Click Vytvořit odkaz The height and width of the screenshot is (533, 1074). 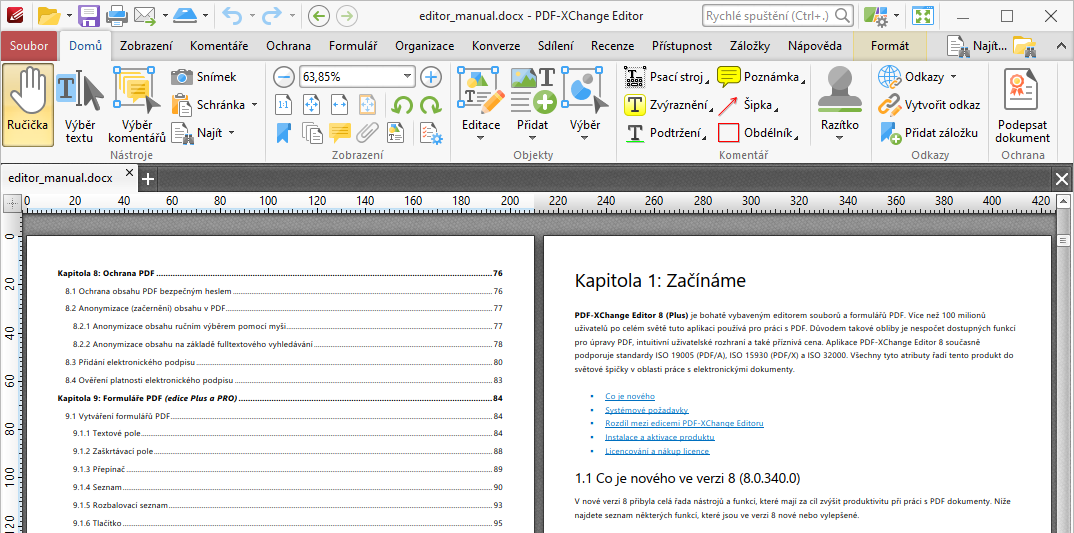[x=929, y=105]
